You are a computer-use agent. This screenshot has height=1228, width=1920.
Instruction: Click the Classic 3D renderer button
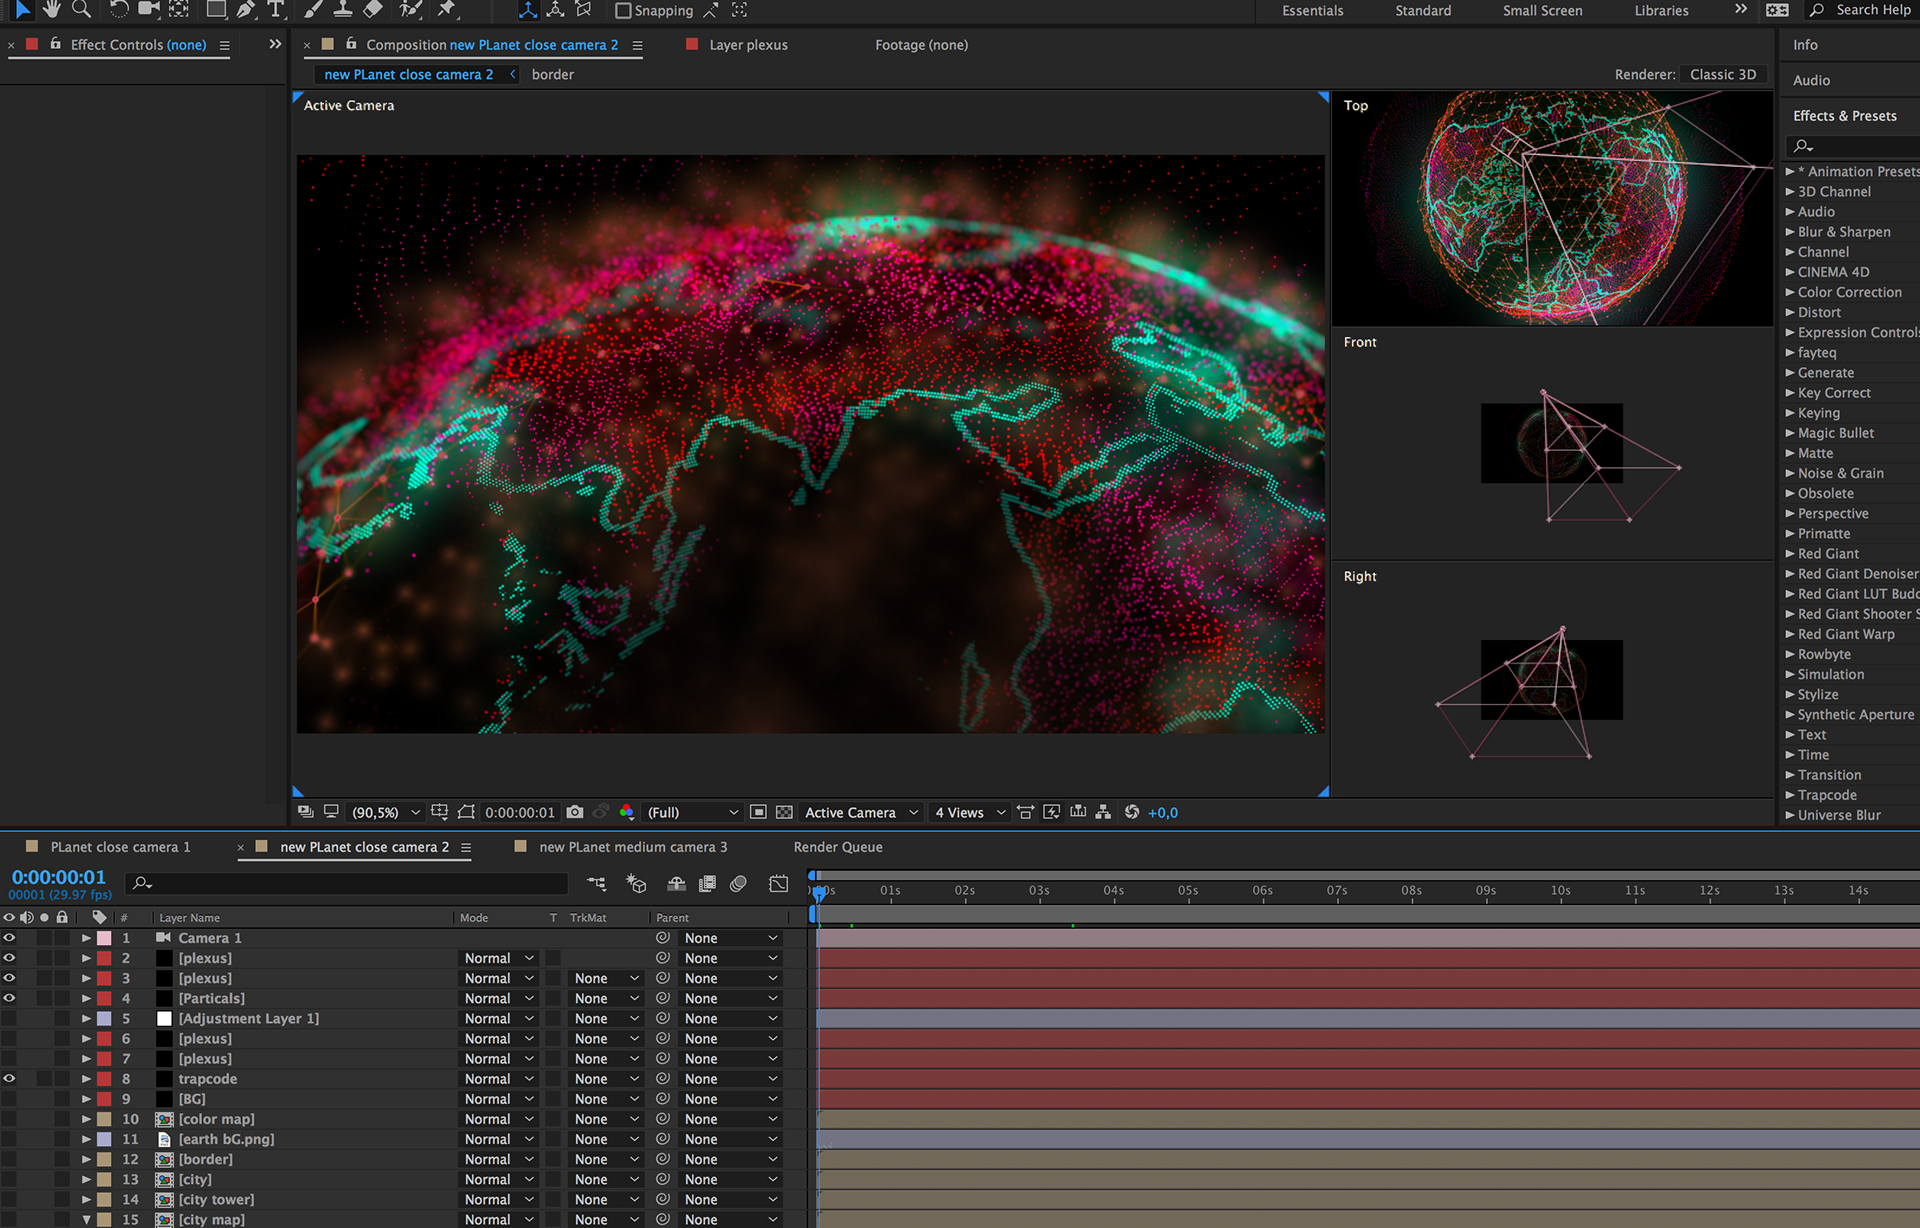click(1723, 74)
